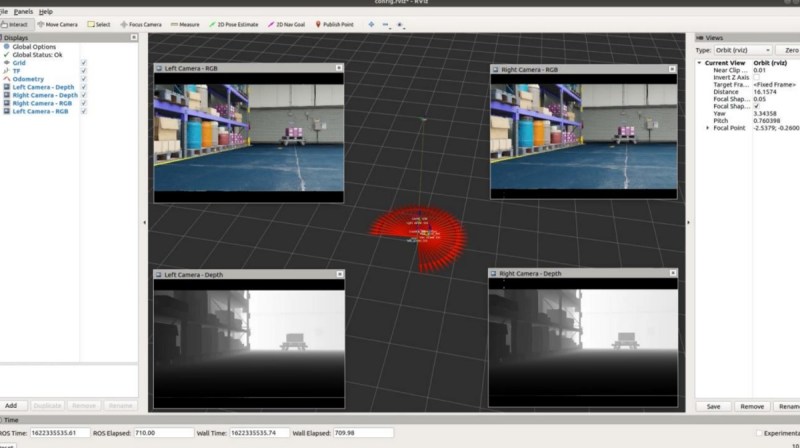Image resolution: width=800 pixels, height=448 pixels.
Task: Activate the Focus Camera tool
Action: tap(141, 24)
